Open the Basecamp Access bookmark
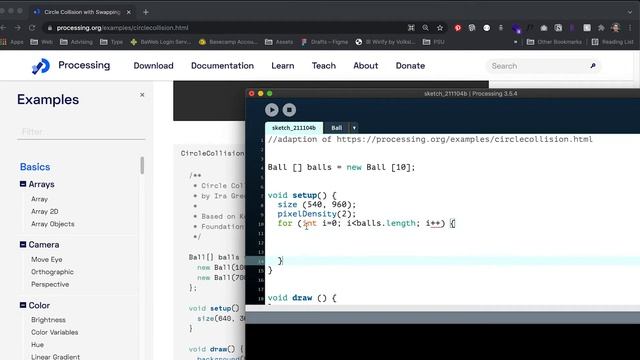640x360 pixels. click(228, 42)
